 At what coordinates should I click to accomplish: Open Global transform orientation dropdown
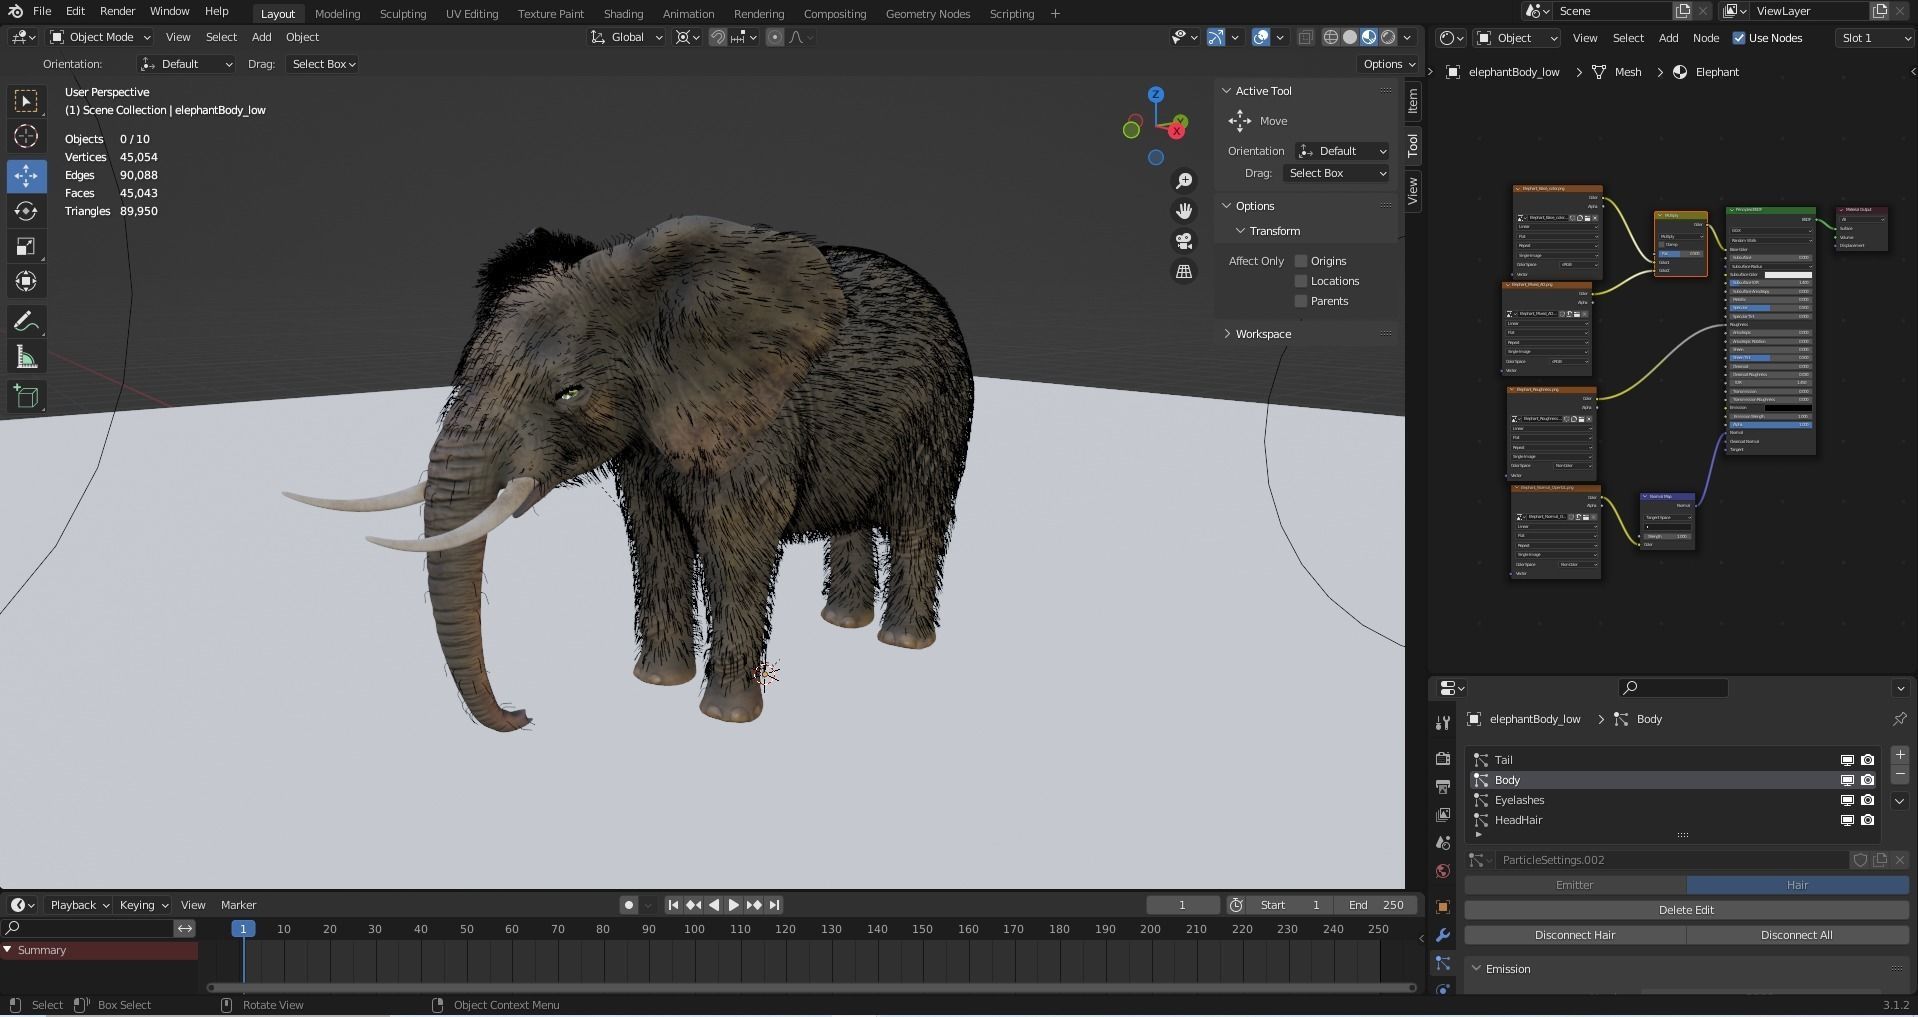point(627,37)
